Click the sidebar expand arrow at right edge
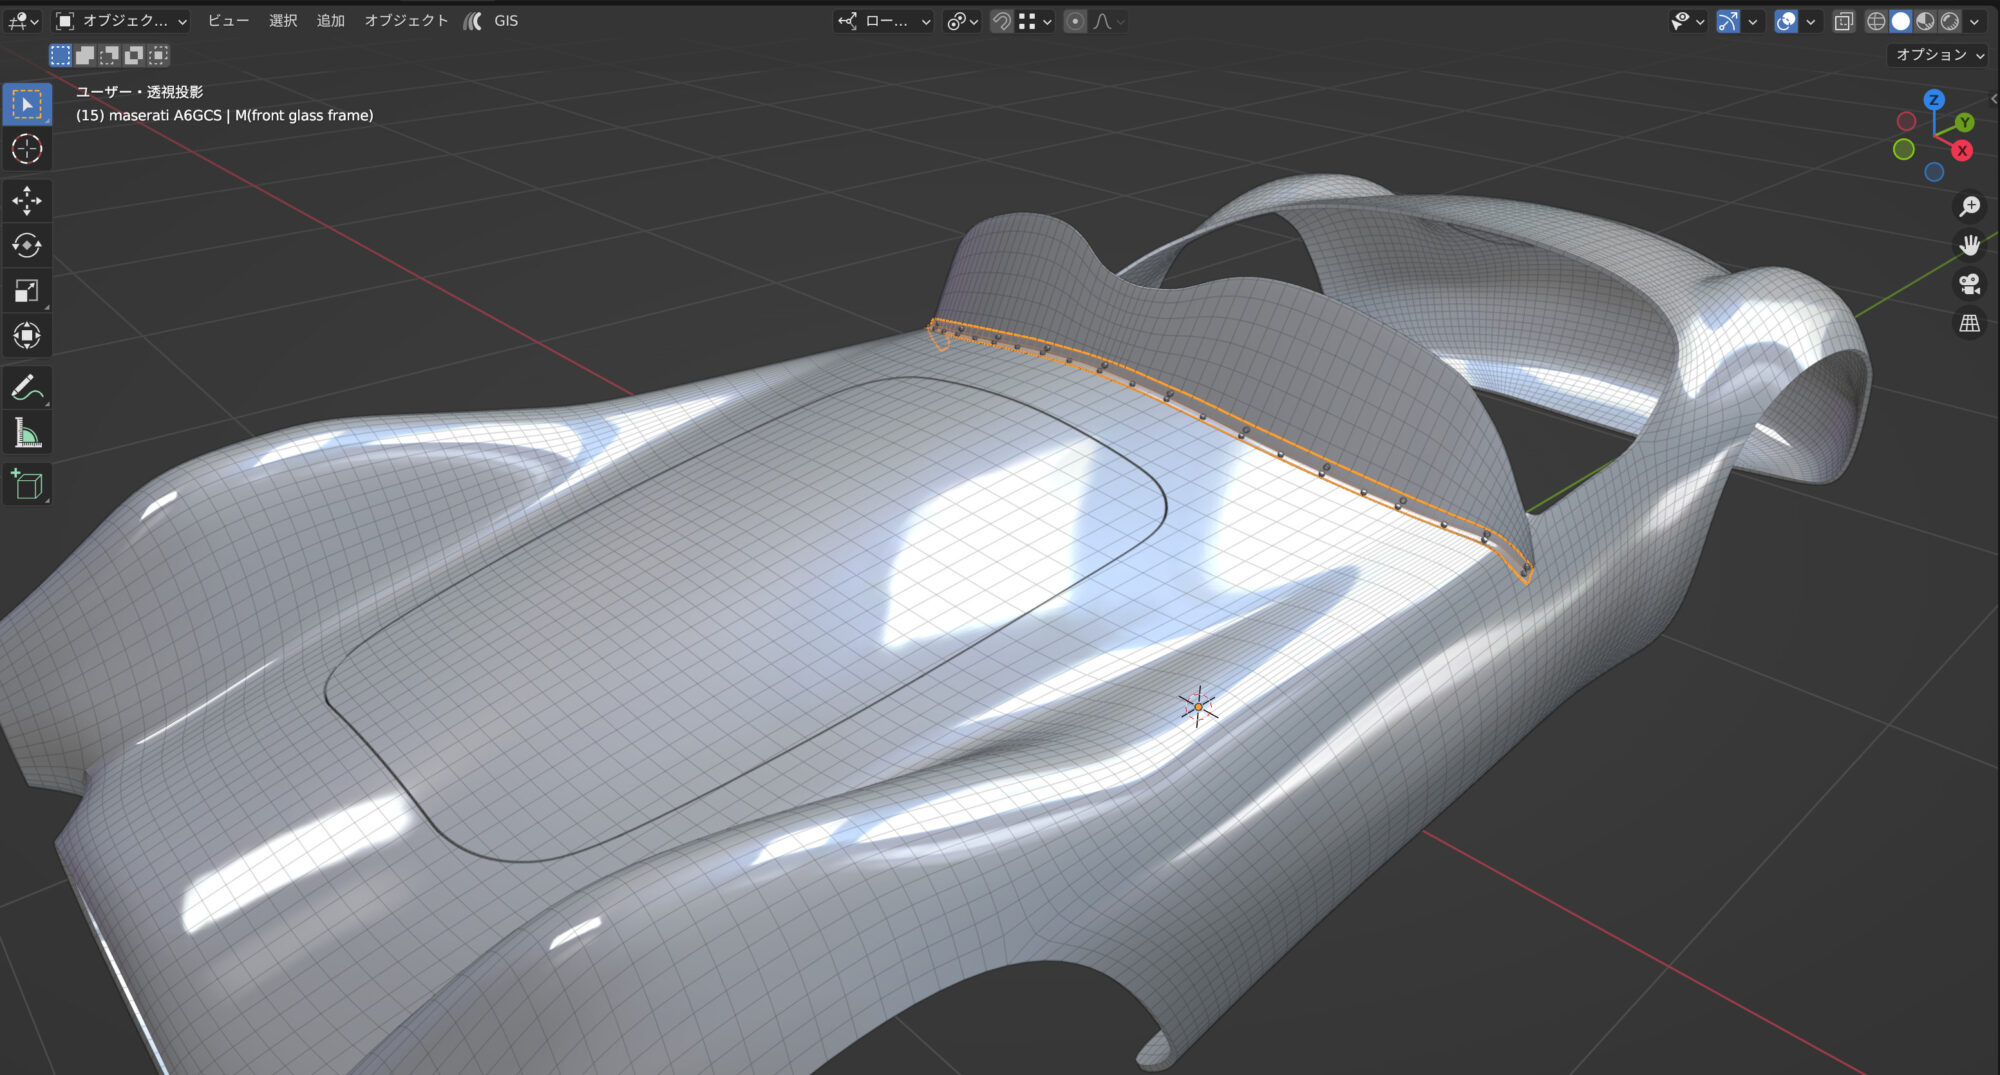This screenshot has width=2000, height=1075. click(x=1994, y=98)
